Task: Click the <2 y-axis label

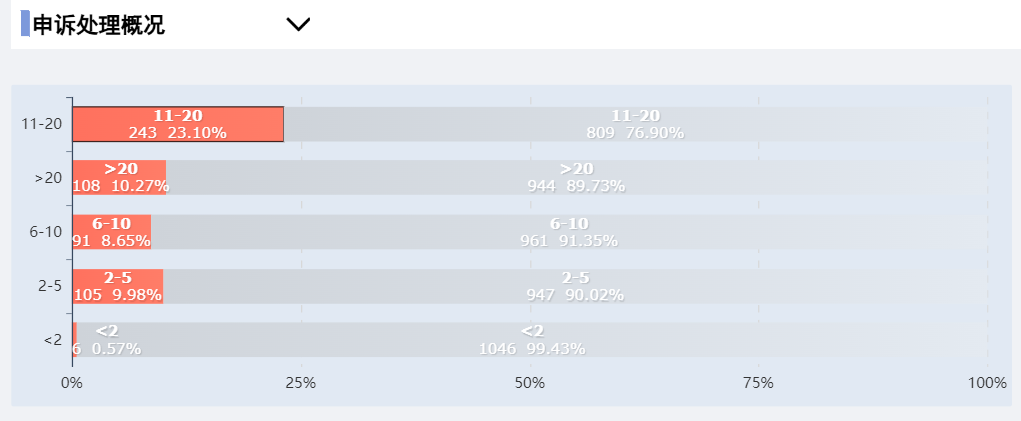Action: click(53, 340)
